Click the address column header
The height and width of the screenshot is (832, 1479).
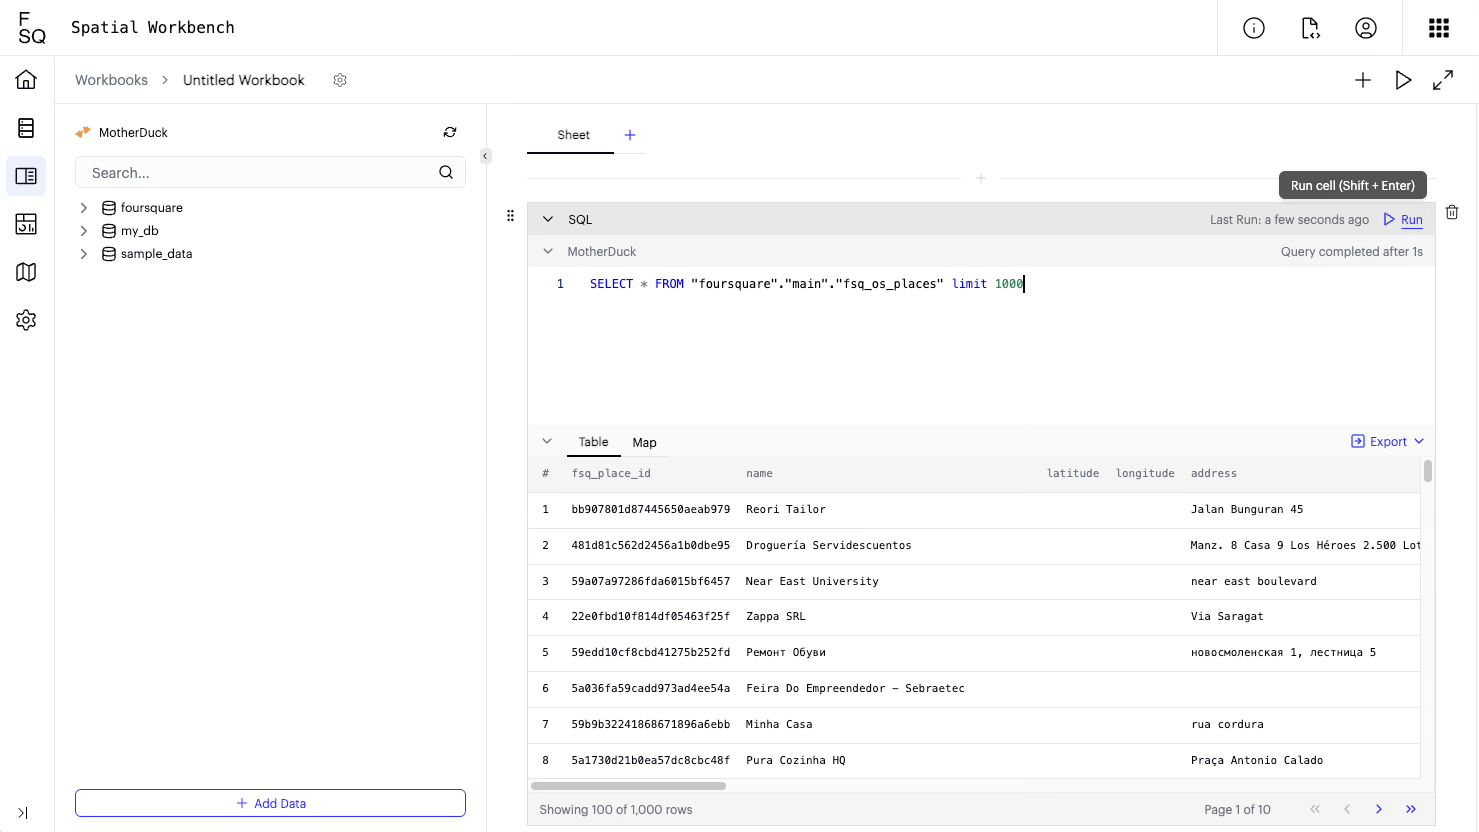1214,473
